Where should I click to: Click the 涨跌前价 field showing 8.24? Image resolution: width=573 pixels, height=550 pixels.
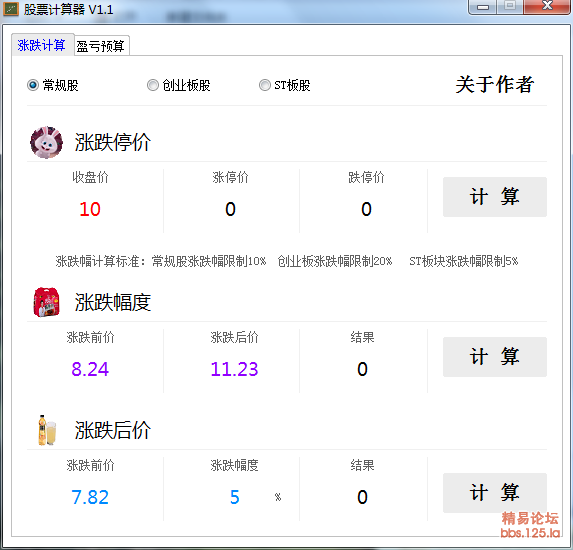tap(90, 369)
